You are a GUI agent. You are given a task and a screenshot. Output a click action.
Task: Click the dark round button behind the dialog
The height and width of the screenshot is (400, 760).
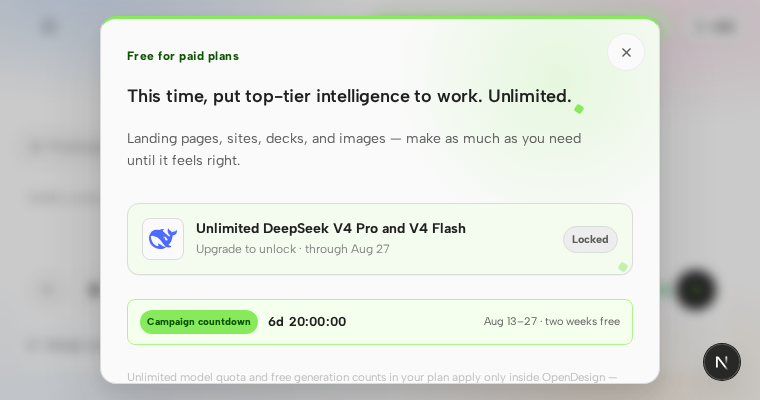696,290
